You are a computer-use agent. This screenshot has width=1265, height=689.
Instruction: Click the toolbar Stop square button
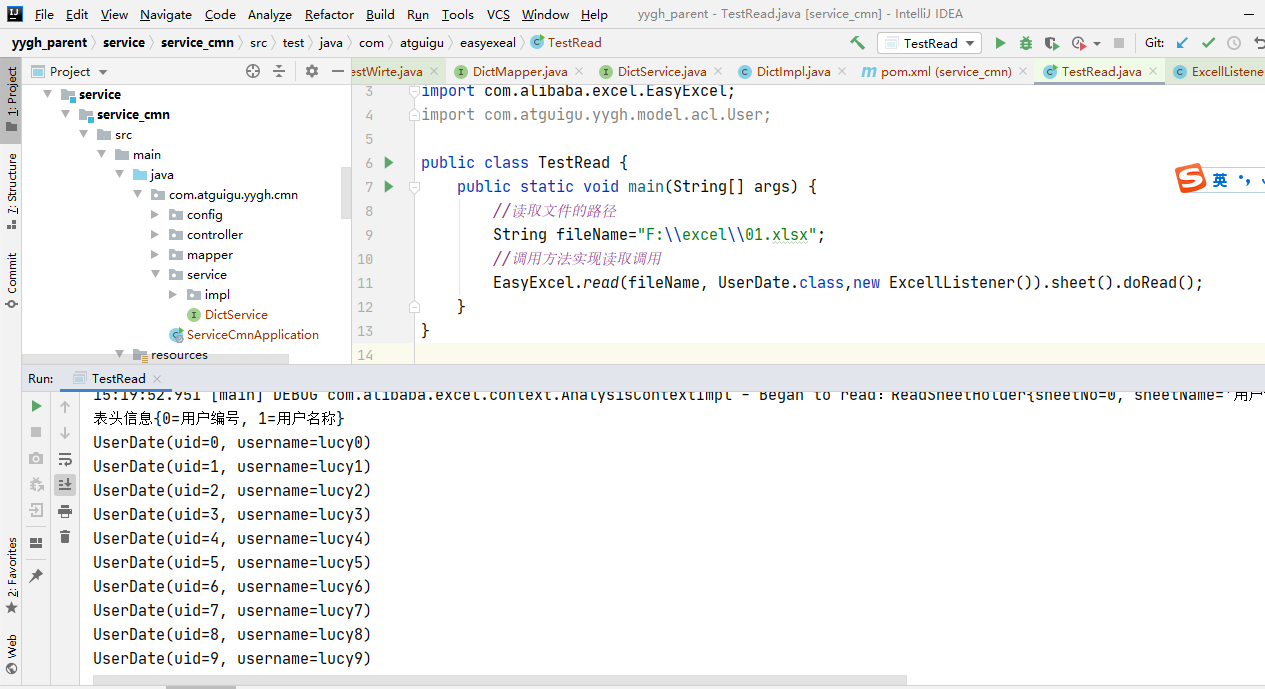pos(1119,43)
